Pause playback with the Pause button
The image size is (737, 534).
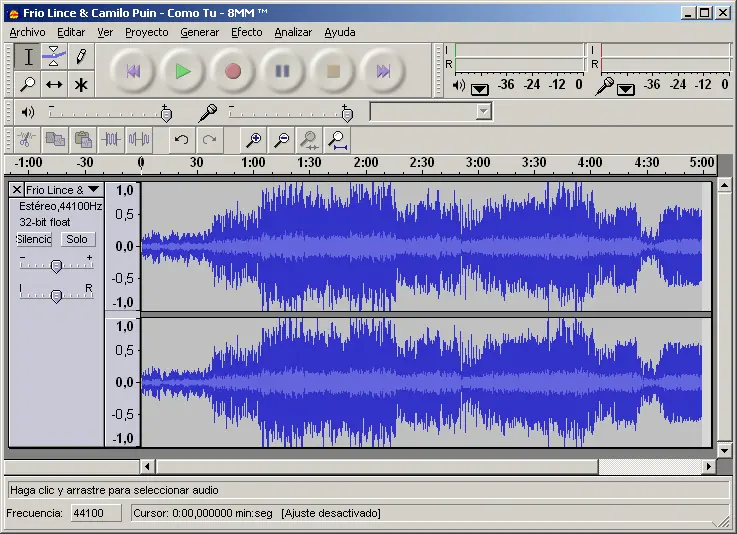point(282,71)
